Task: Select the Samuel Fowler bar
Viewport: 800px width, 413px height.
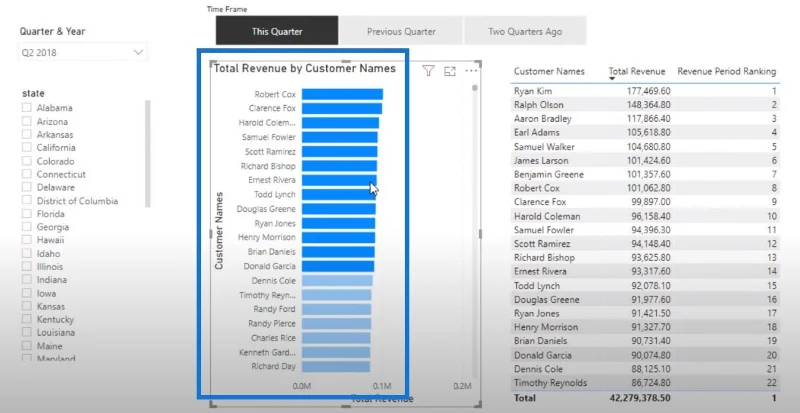Action: (x=340, y=137)
